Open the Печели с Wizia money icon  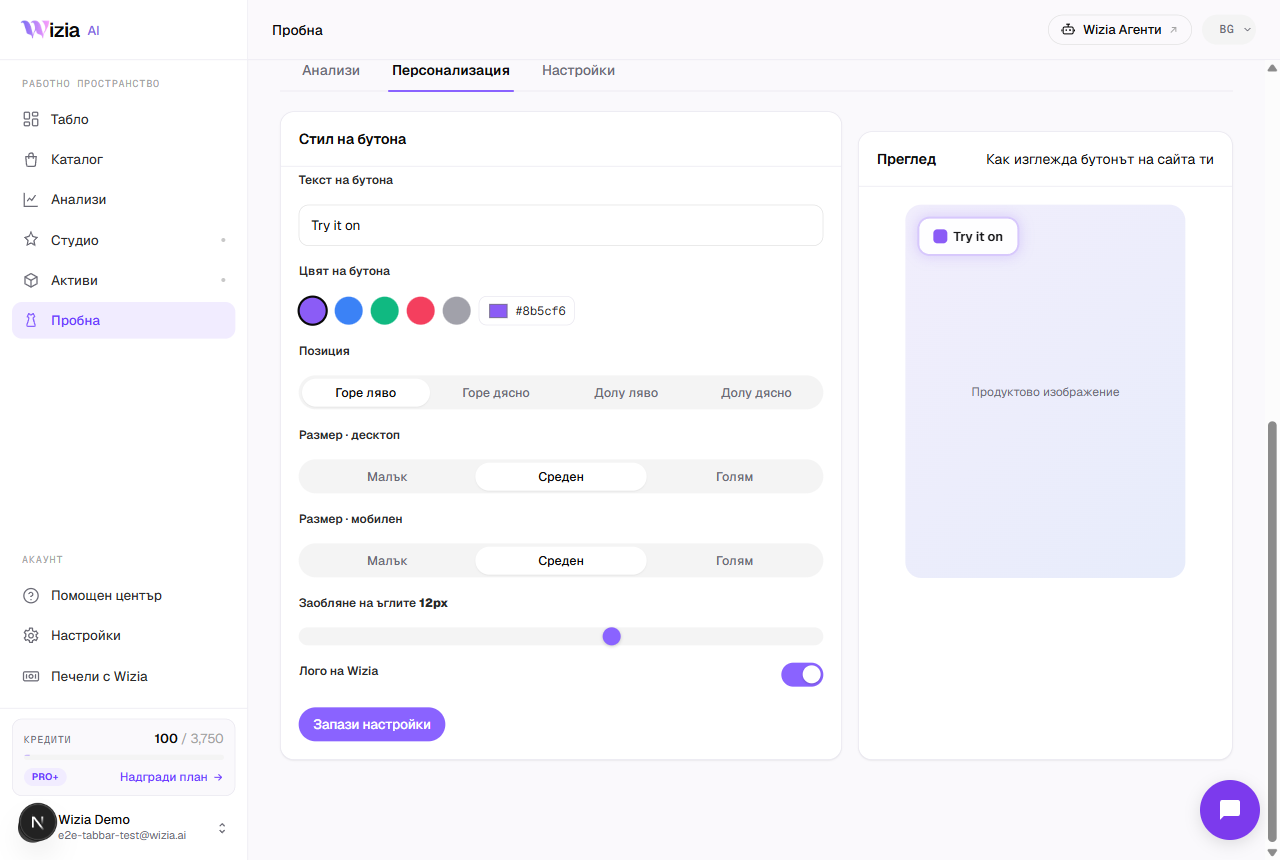pyautogui.click(x=31, y=676)
